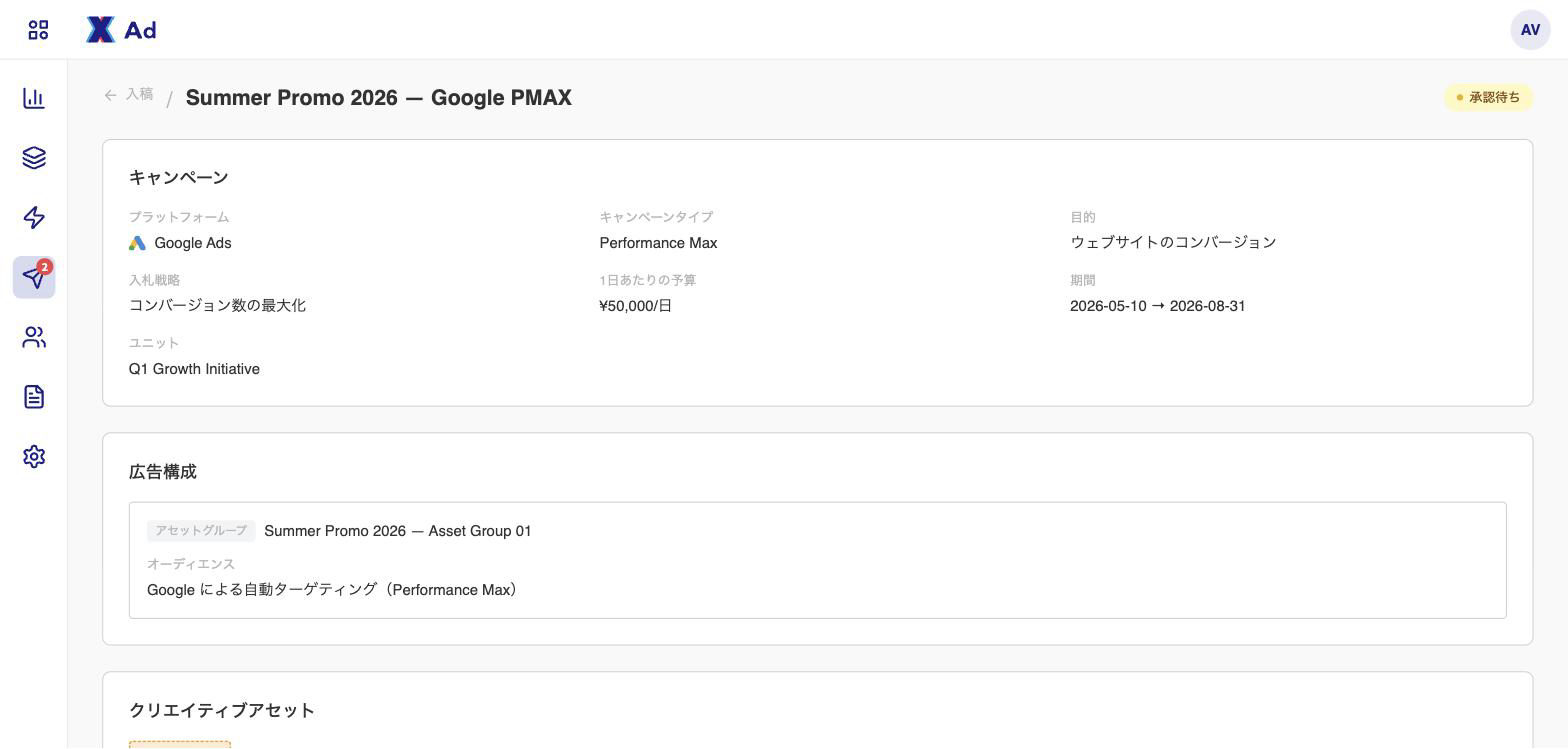Click the プラットフォーム field label
Screen dimensions: 1568x749
[x=179, y=217]
